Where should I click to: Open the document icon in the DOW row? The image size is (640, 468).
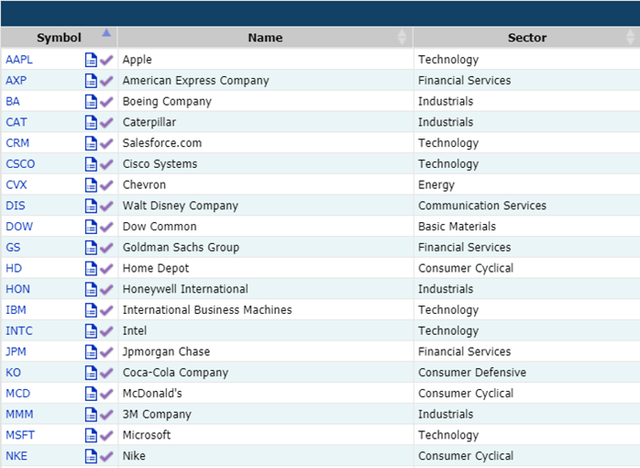click(91, 226)
